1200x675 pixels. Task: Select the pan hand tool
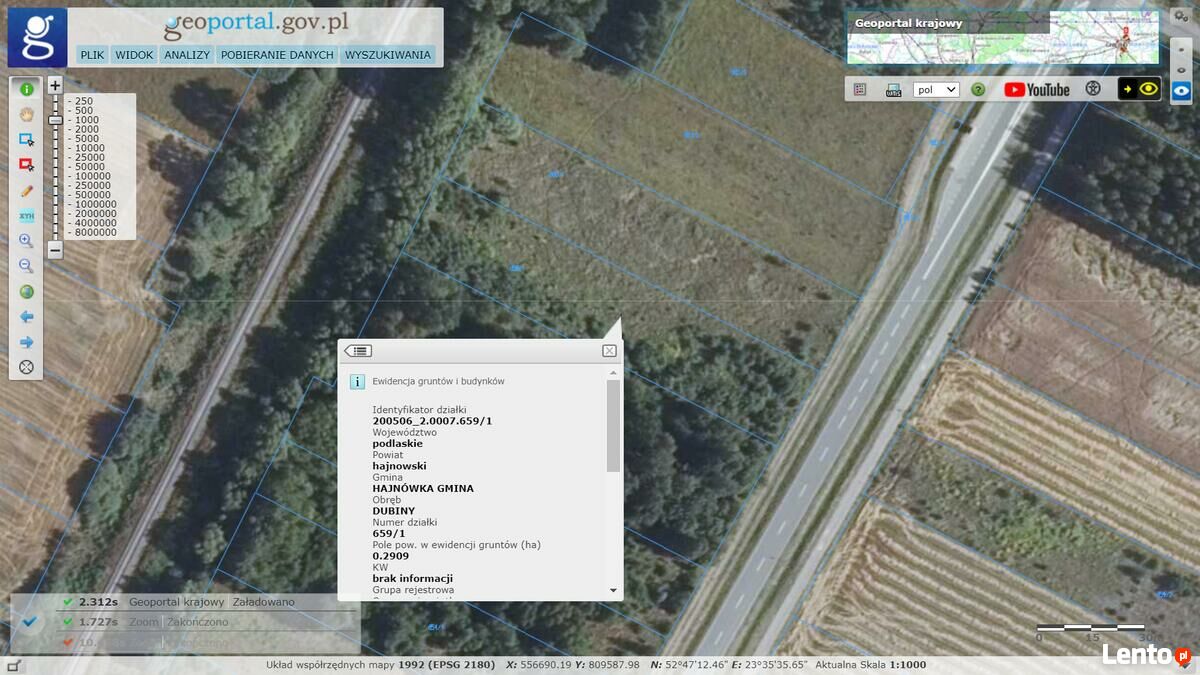[x=26, y=114]
